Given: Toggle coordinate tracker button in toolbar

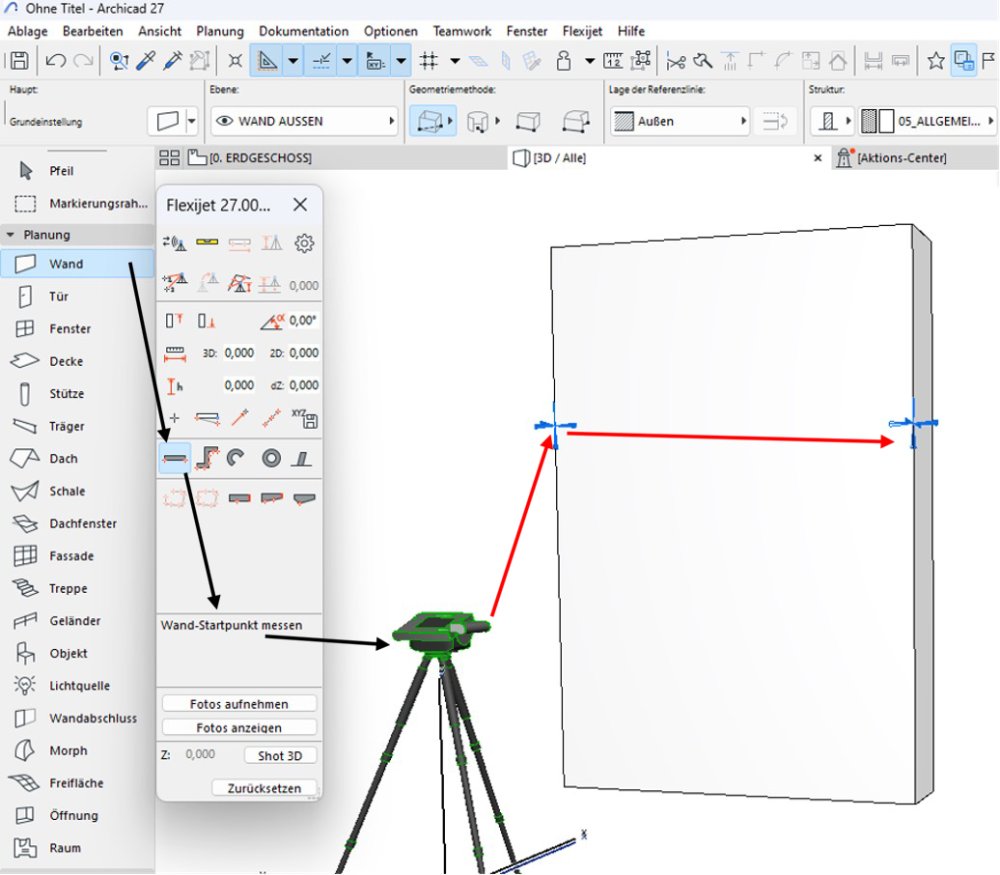Looking at the screenshot, I should pos(375,61).
